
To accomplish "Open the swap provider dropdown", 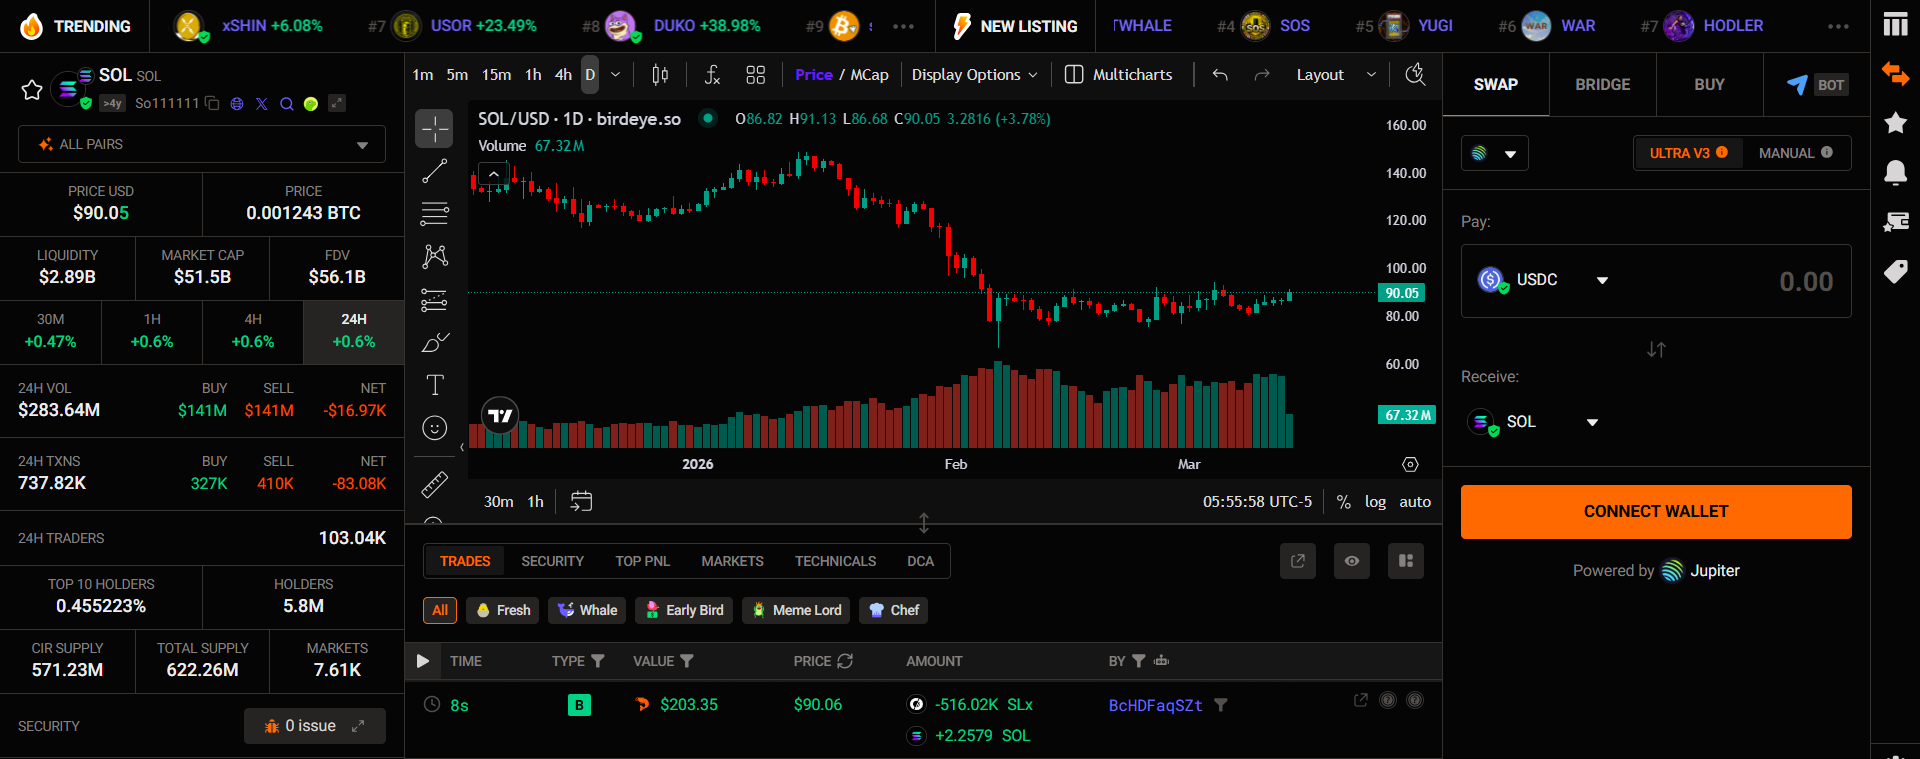I will point(1495,153).
